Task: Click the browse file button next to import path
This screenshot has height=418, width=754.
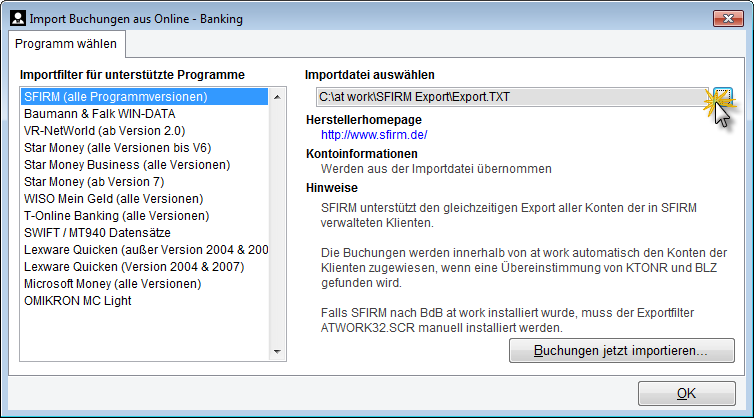Action: pyautogui.click(x=723, y=97)
